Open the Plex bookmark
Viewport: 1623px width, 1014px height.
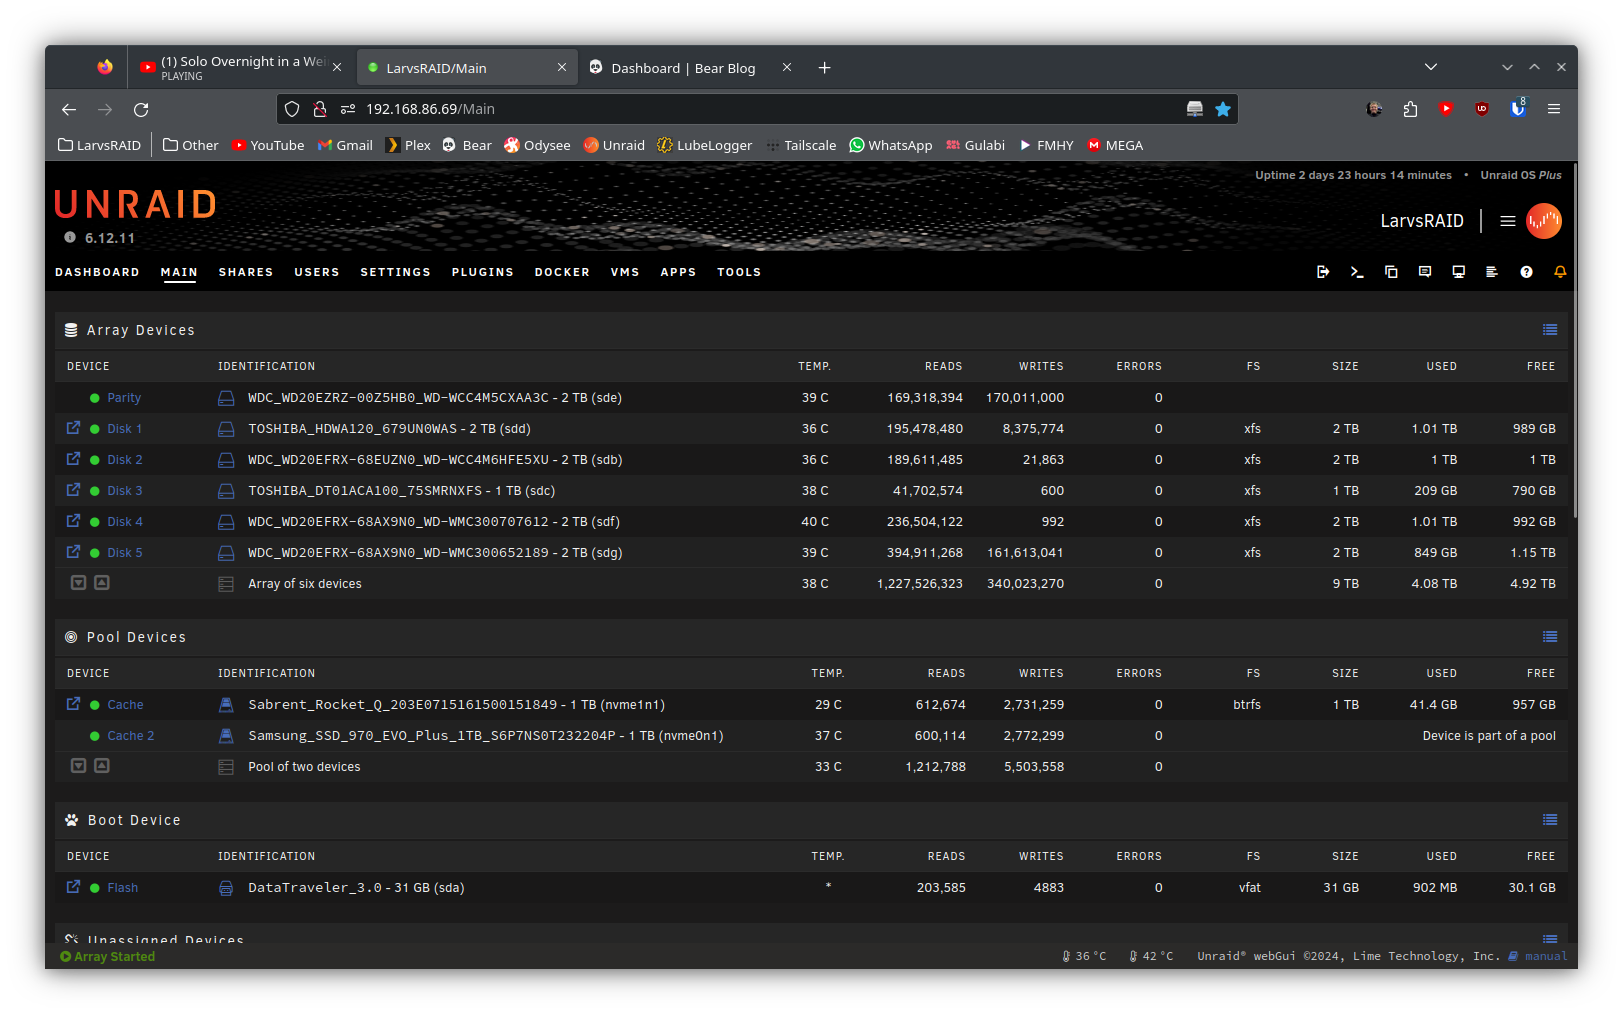click(x=409, y=145)
